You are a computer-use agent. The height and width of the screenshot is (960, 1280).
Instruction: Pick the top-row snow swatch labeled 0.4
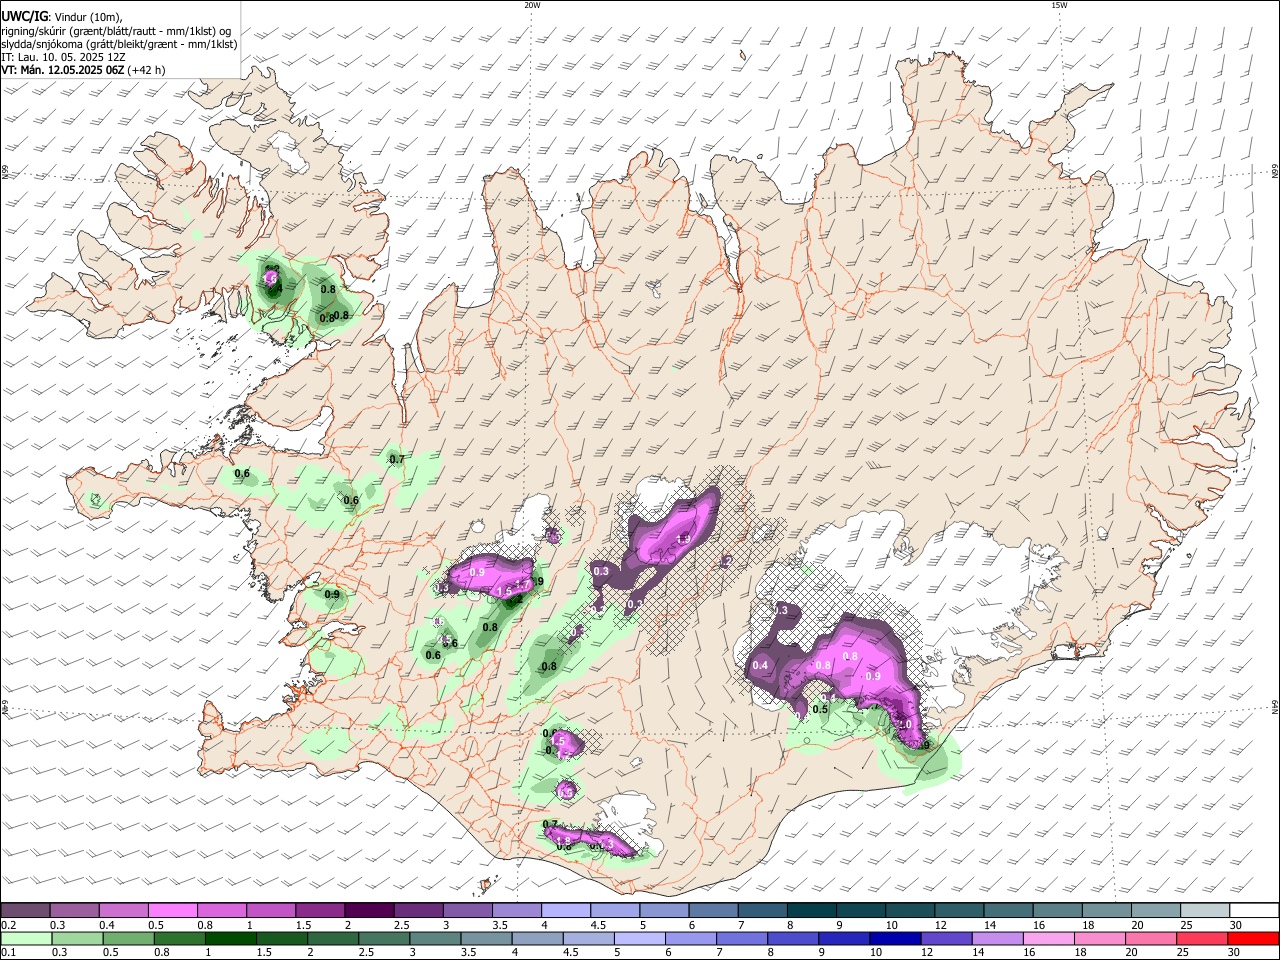click(123, 911)
